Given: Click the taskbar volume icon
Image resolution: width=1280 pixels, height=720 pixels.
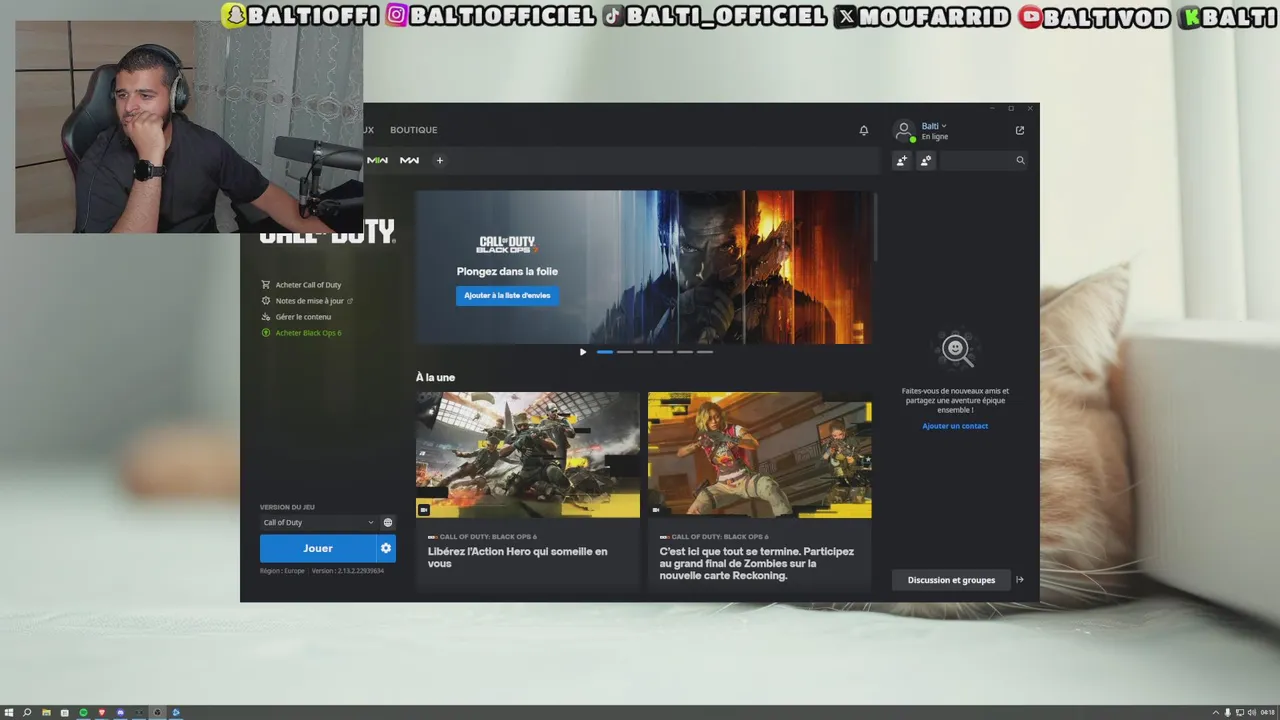Looking at the screenshot, I should tap(1251, 712).
